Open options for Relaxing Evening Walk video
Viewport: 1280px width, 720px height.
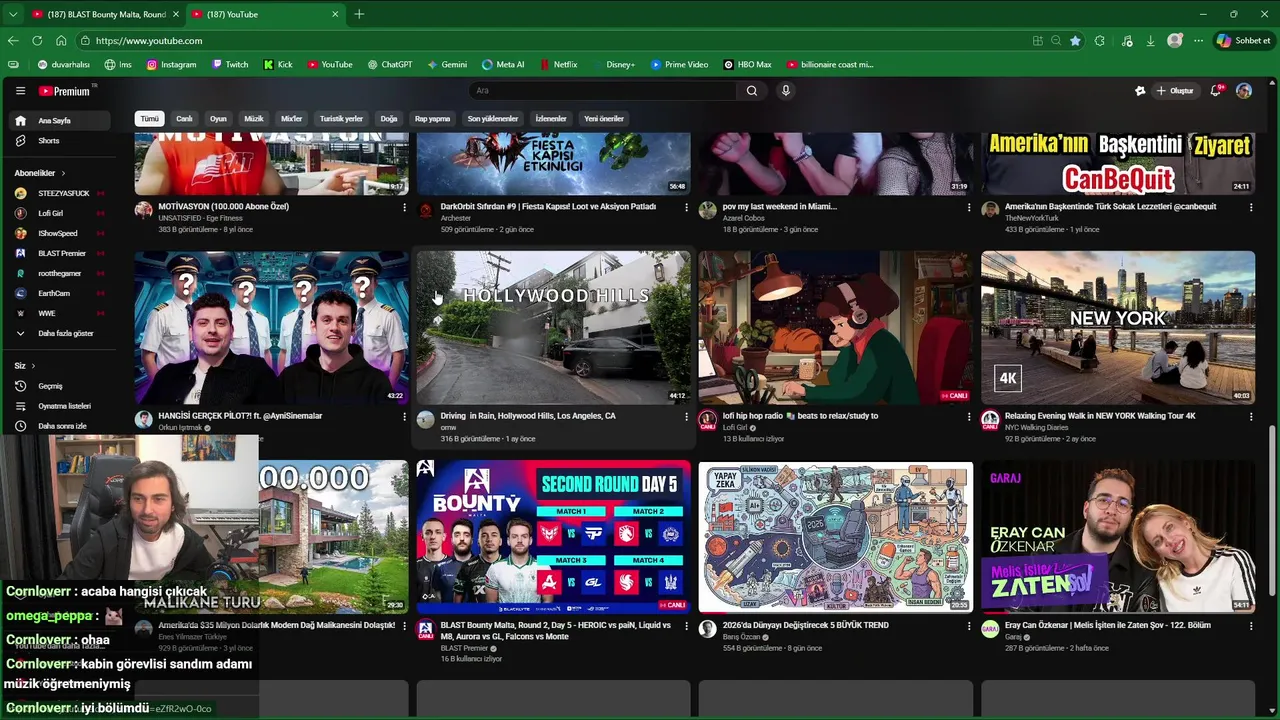[x=1250, y=417]
